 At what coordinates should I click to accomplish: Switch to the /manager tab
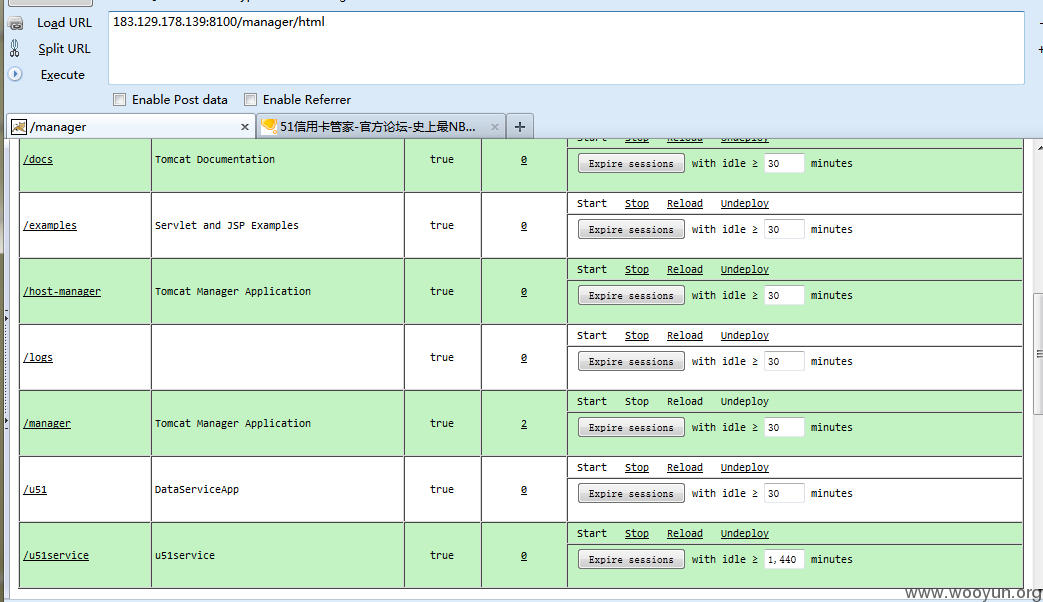(x=130, y=126)
